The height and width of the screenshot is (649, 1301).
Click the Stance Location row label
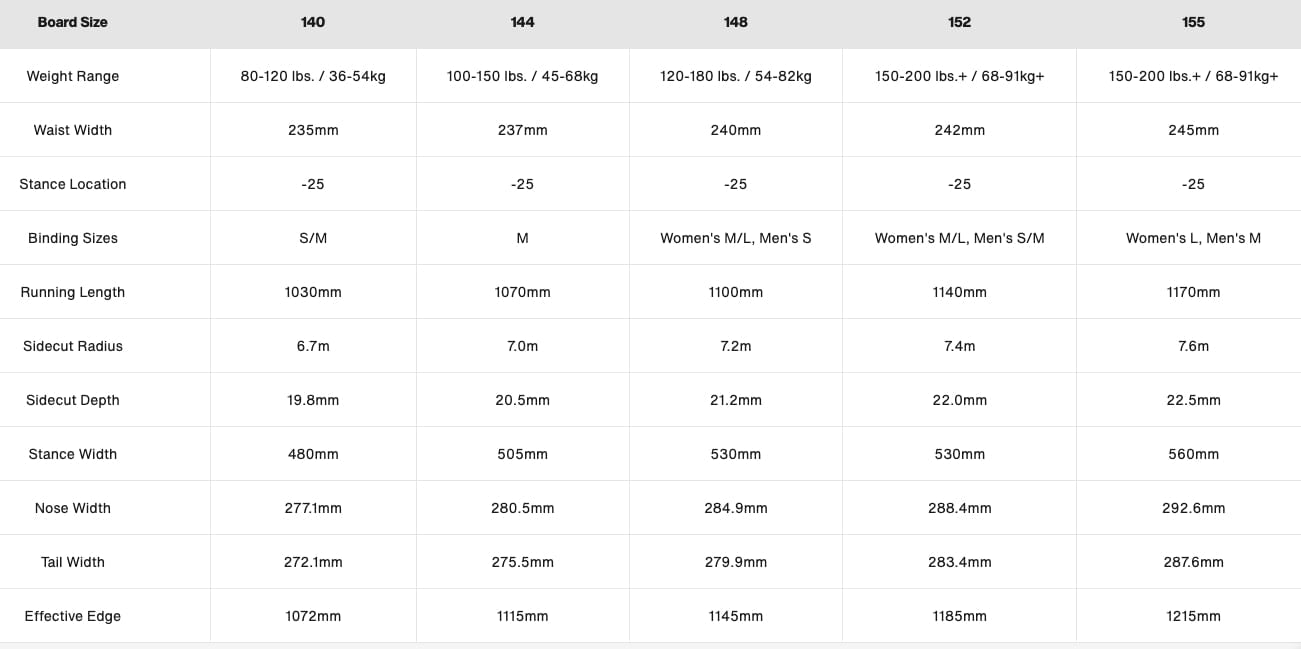pyautogui.click(x=73, y=184)
